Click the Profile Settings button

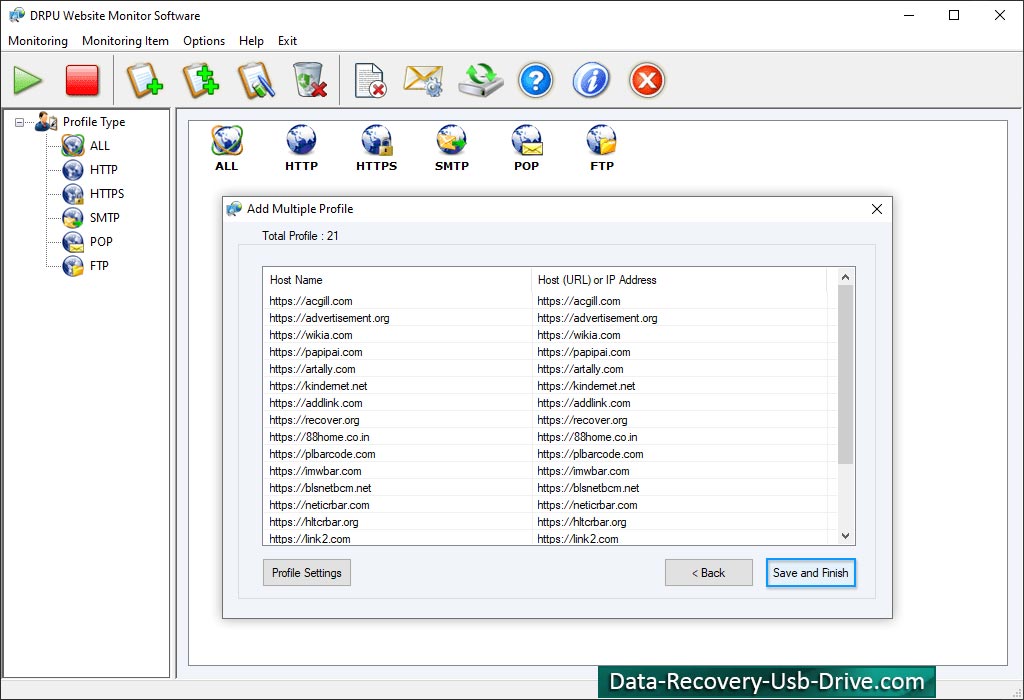click(x=307, y=573)
